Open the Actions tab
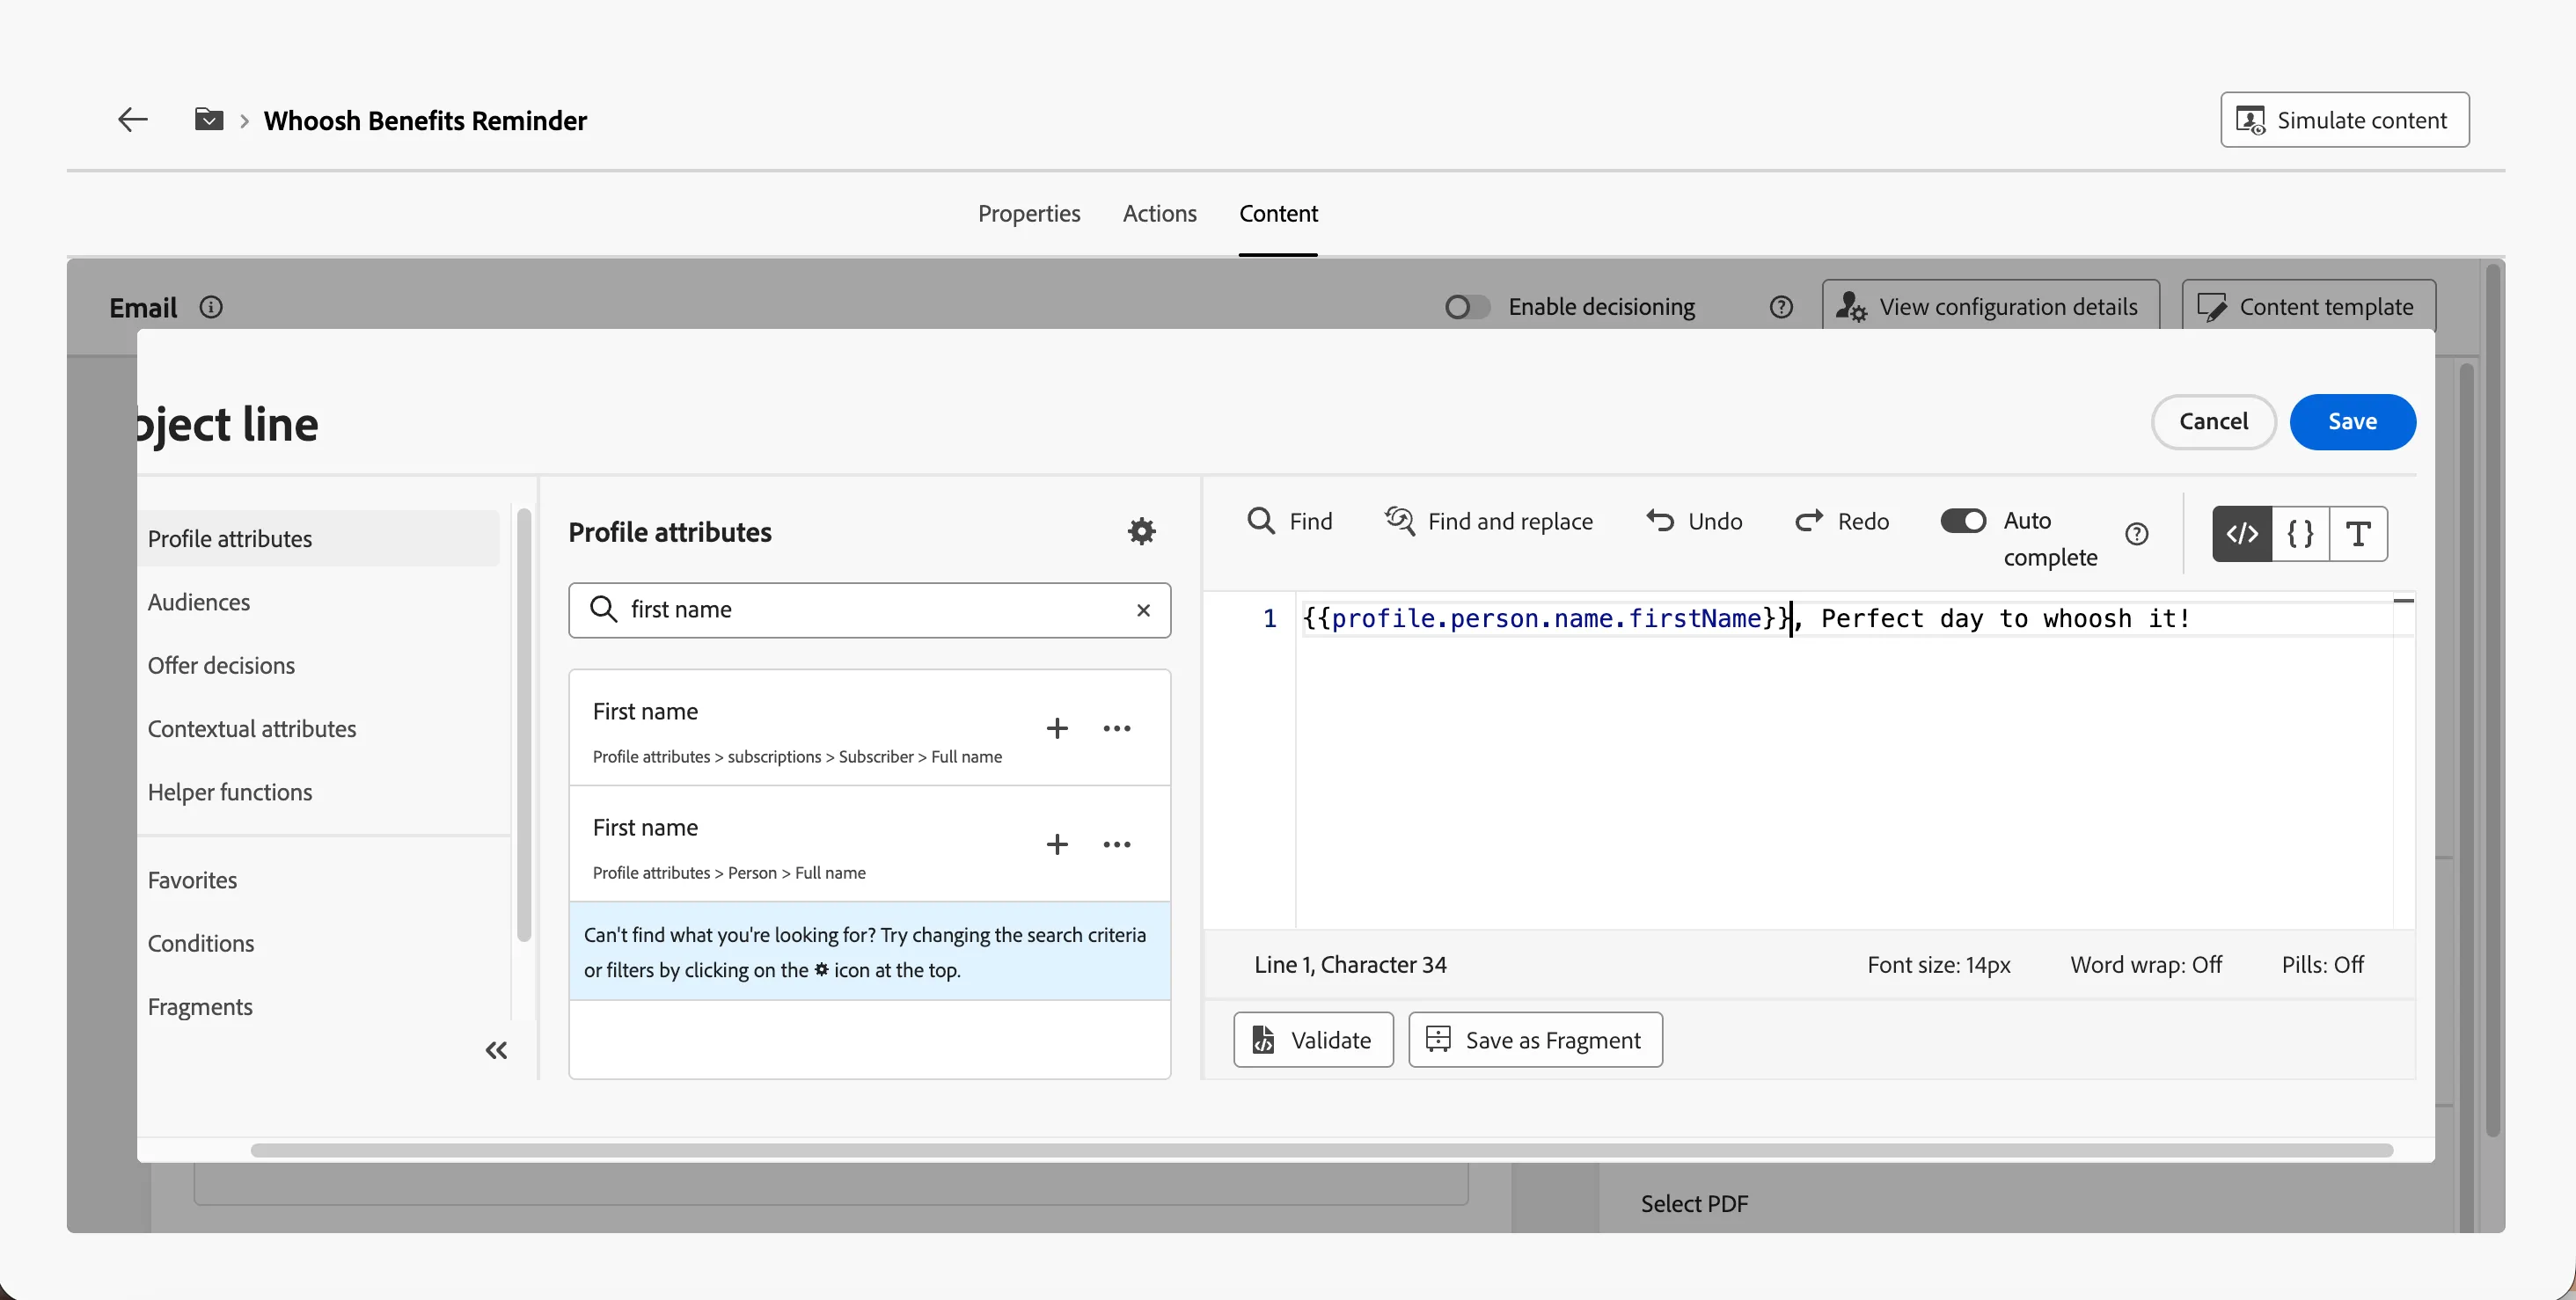 (1159, 214)
